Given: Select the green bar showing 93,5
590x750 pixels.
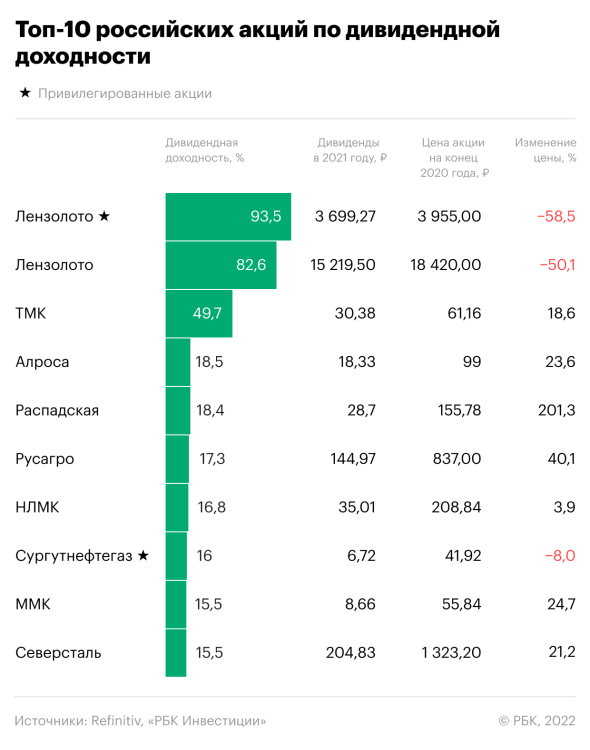Looking at the screenshot, I should (228, 216).
